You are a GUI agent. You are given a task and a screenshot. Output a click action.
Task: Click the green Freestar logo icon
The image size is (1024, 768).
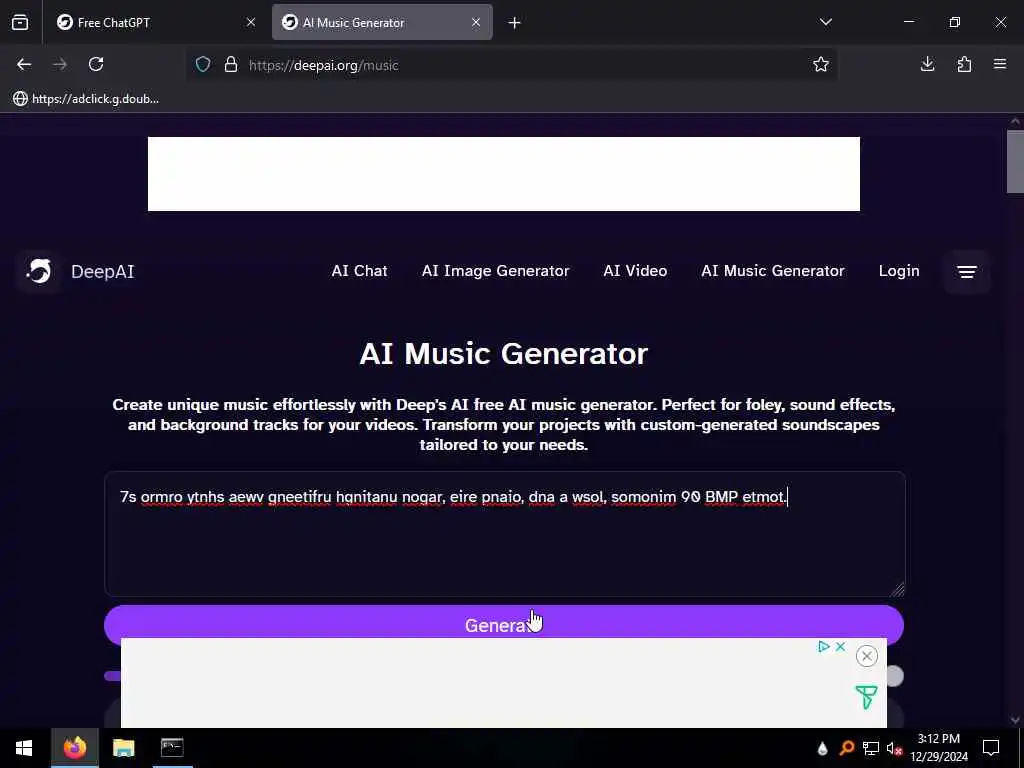point(866,697)
